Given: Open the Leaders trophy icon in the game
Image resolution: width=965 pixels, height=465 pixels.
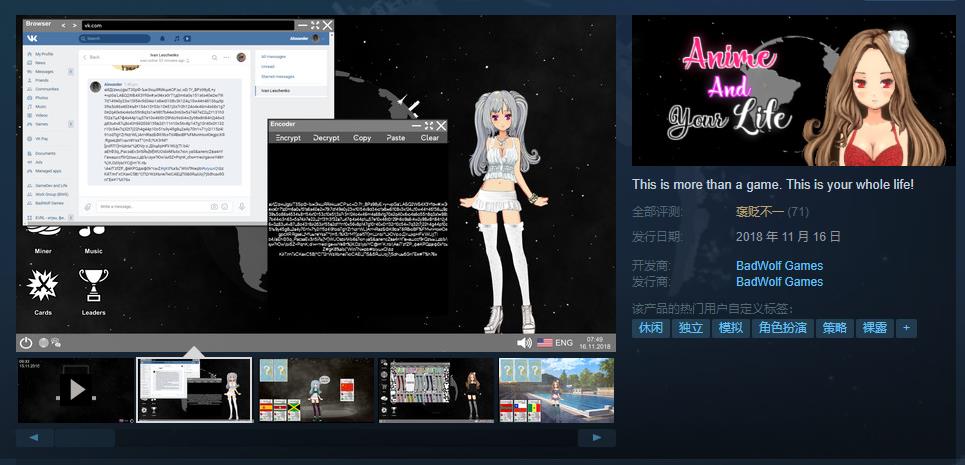Looking at the screenshot, I should [x=94, y=292].
